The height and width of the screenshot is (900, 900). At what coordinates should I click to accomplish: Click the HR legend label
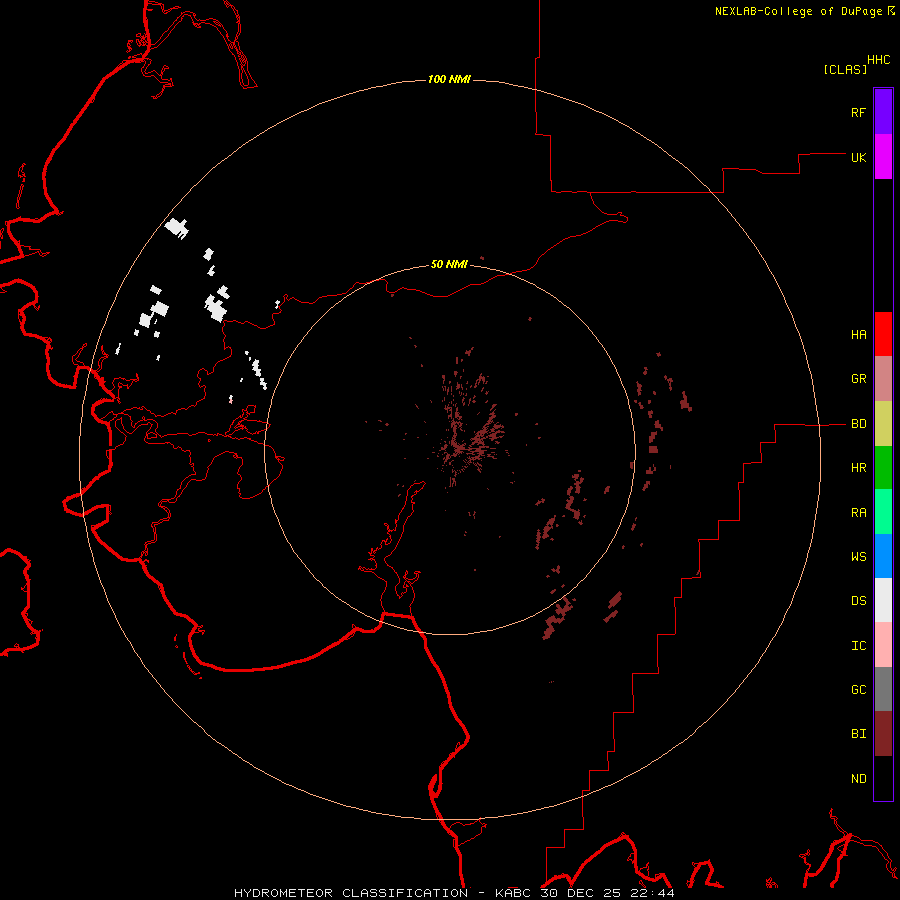[858, 468]
